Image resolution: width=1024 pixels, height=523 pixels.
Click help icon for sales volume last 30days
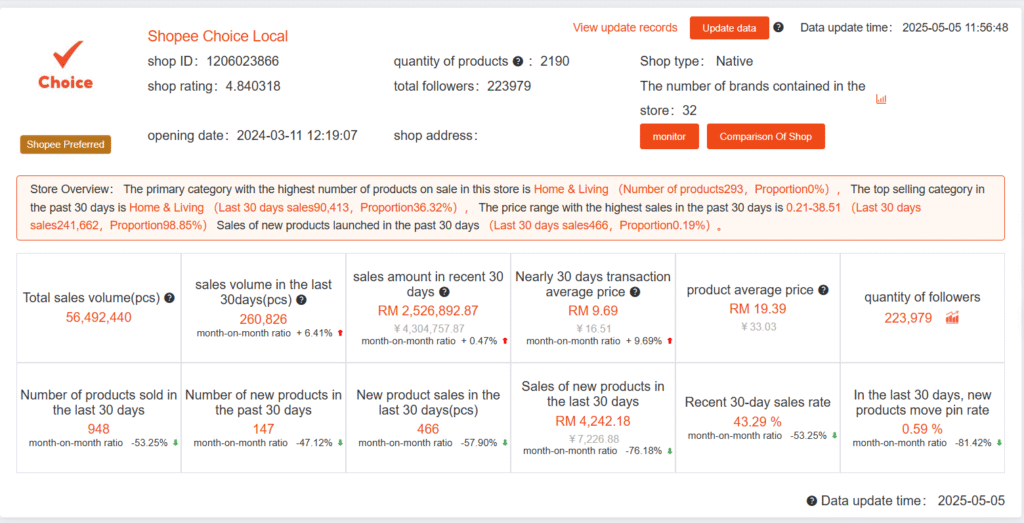(x=301, y=300)
